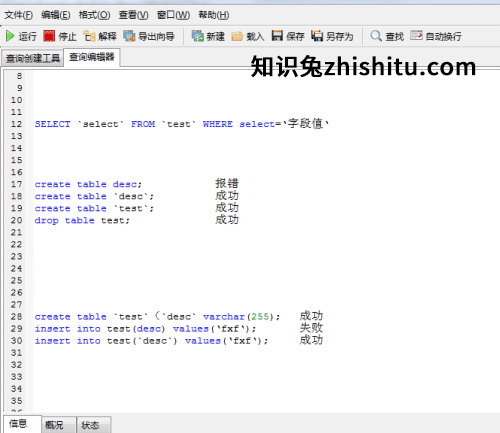This screenshot has height=433, width=500.
Task: Click the `test` name on line 19
Action: point(131,208)
